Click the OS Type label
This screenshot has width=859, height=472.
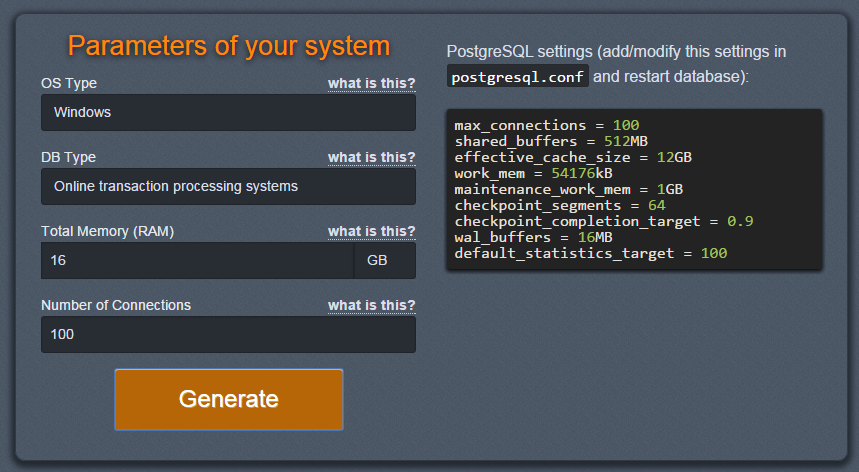69,83
